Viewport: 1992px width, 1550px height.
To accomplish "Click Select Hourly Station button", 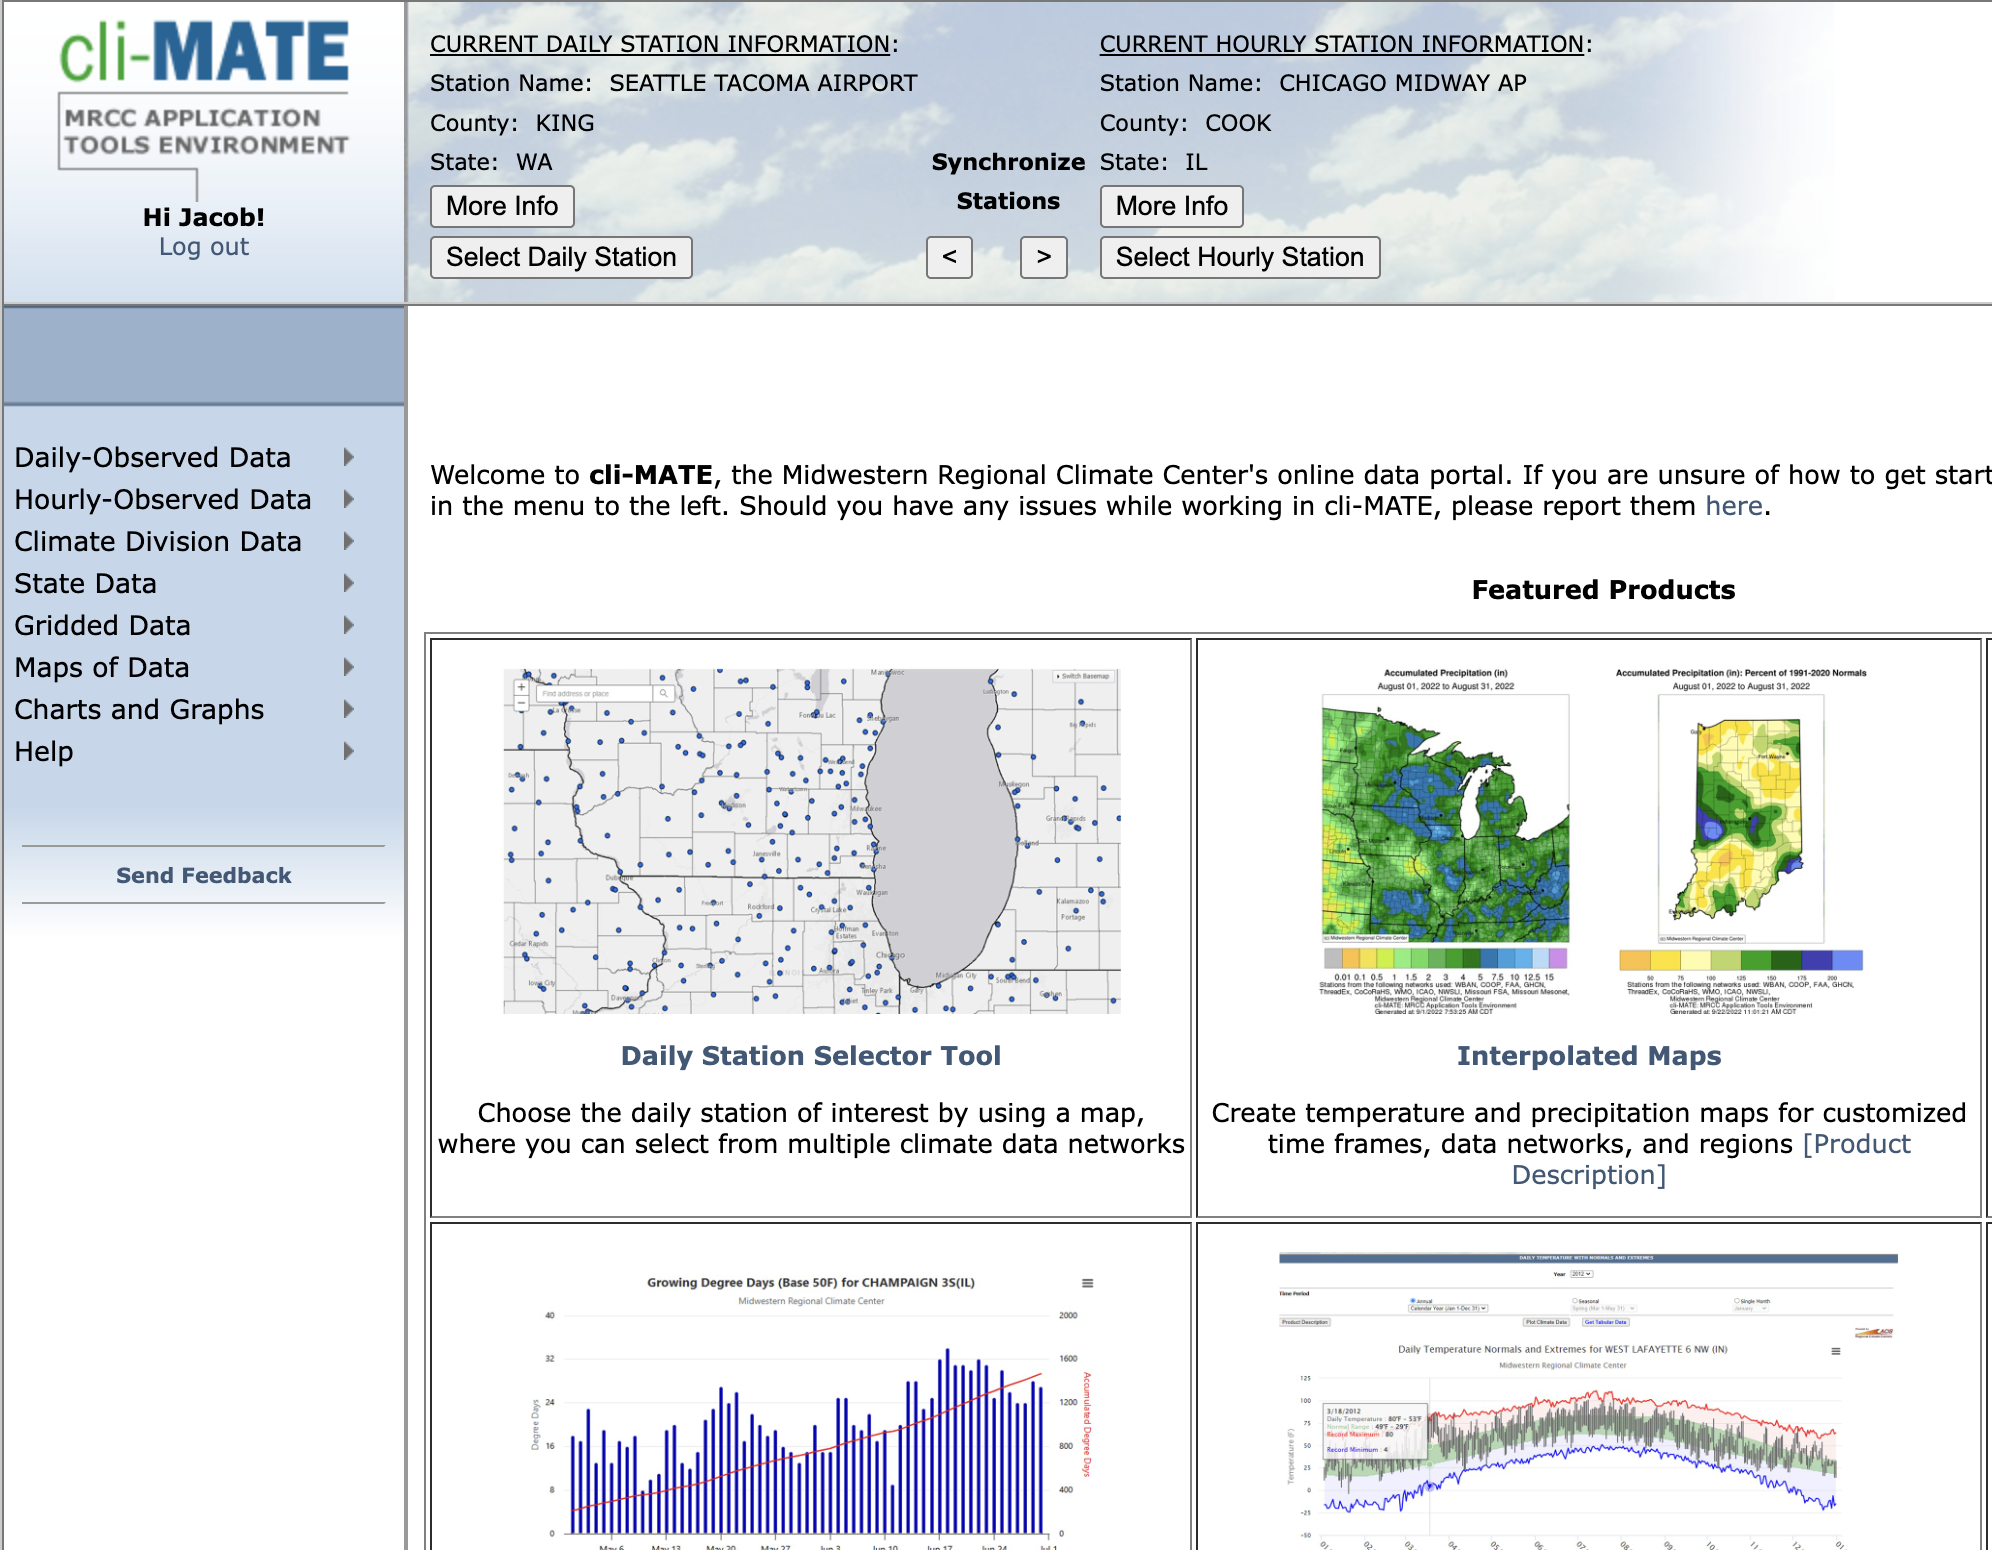I will [x=1239, y=257].
